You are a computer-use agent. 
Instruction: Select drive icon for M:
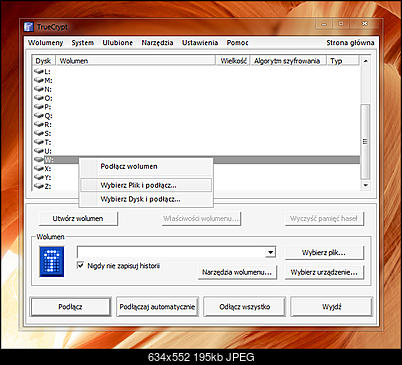(x=39, y=80)
